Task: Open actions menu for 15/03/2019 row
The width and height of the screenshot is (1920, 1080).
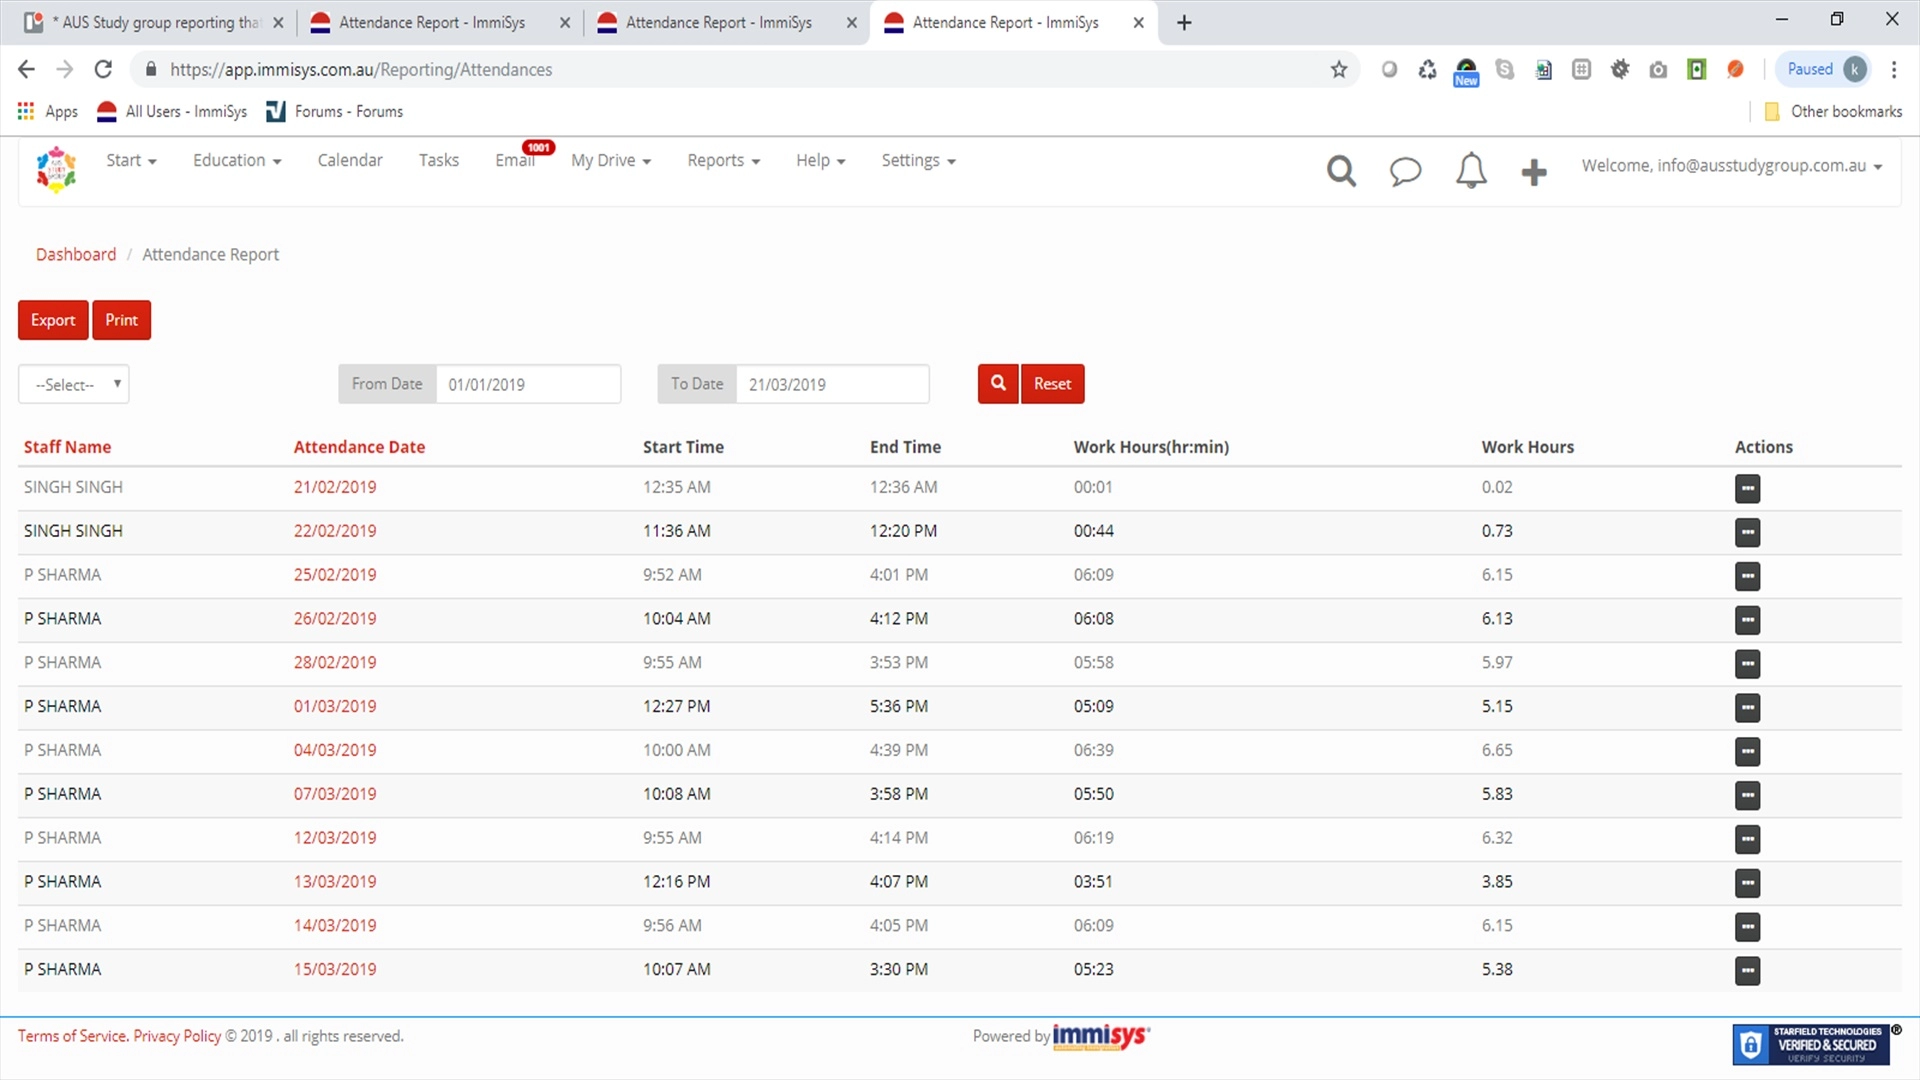Action: (1747, 971)
